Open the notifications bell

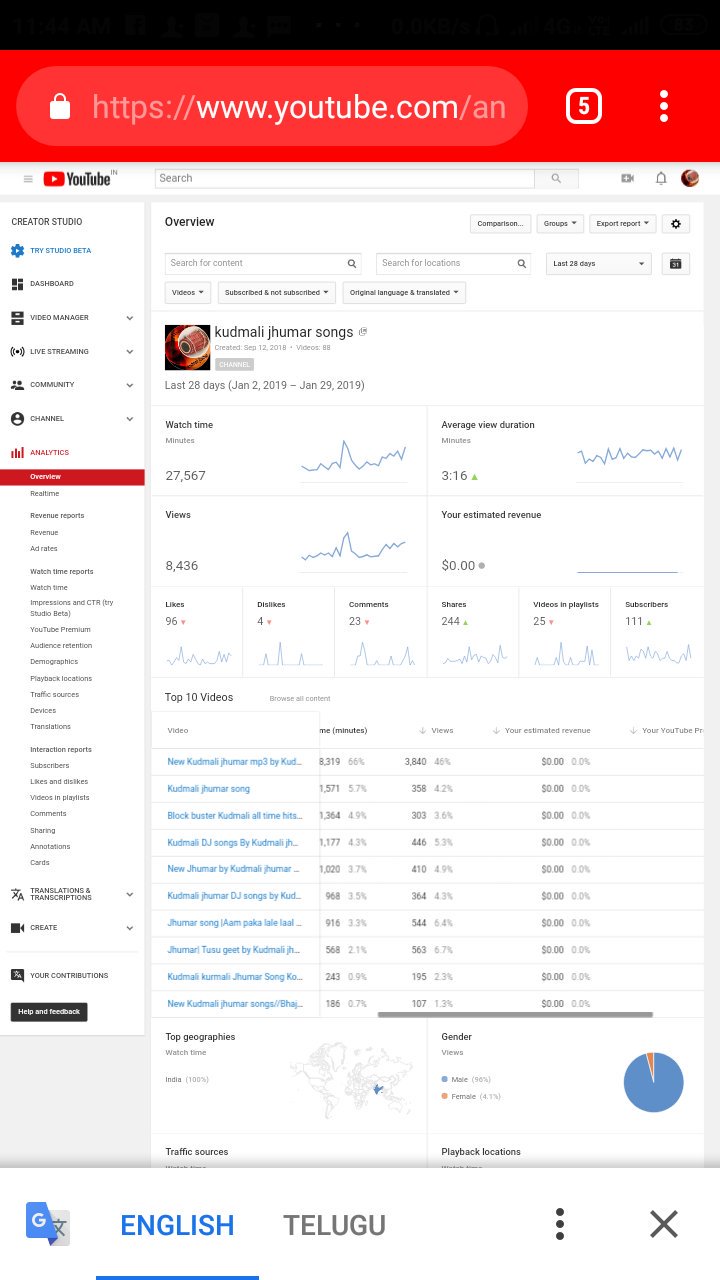point(661,178)
